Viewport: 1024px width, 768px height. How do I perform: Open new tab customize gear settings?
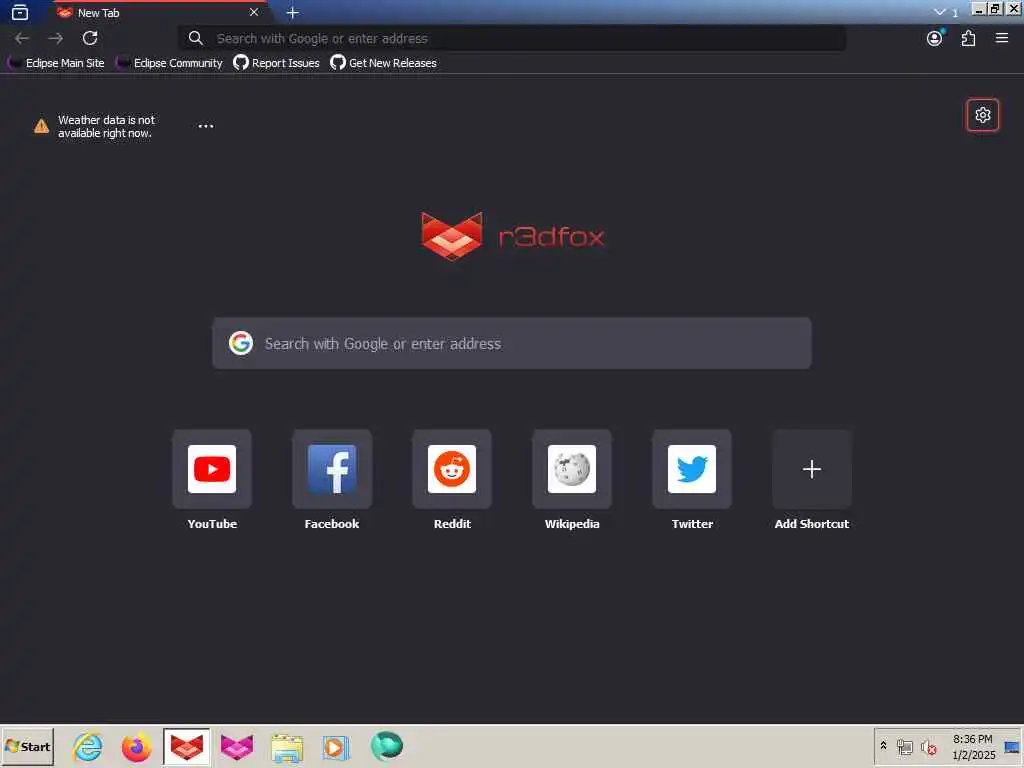(983, 116)
